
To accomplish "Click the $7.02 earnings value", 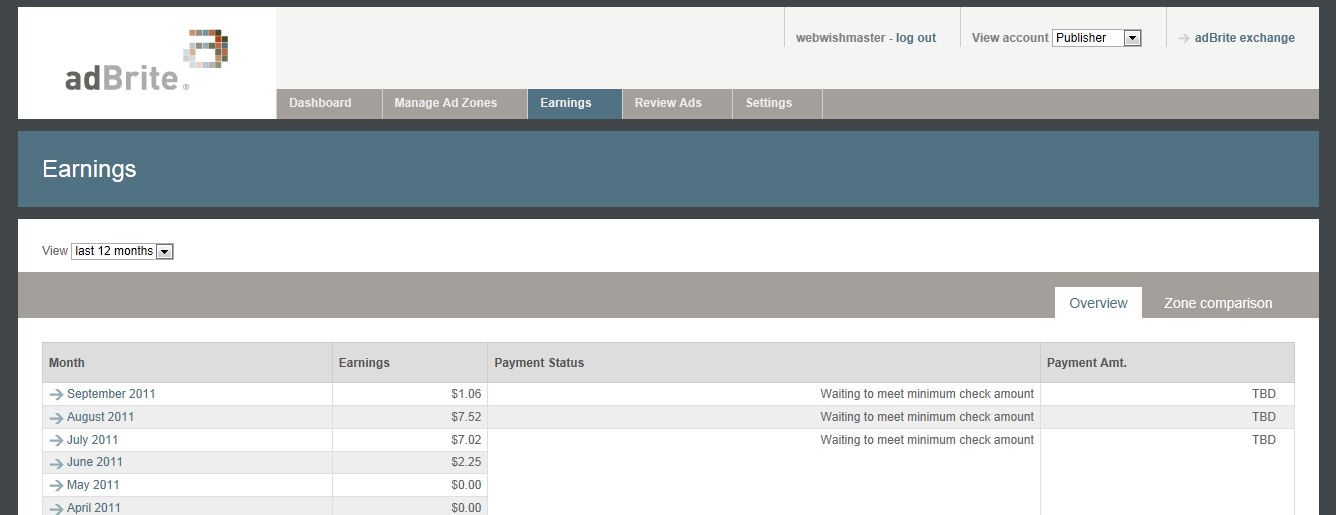I will pyautogui.click(x=466, y=440).
